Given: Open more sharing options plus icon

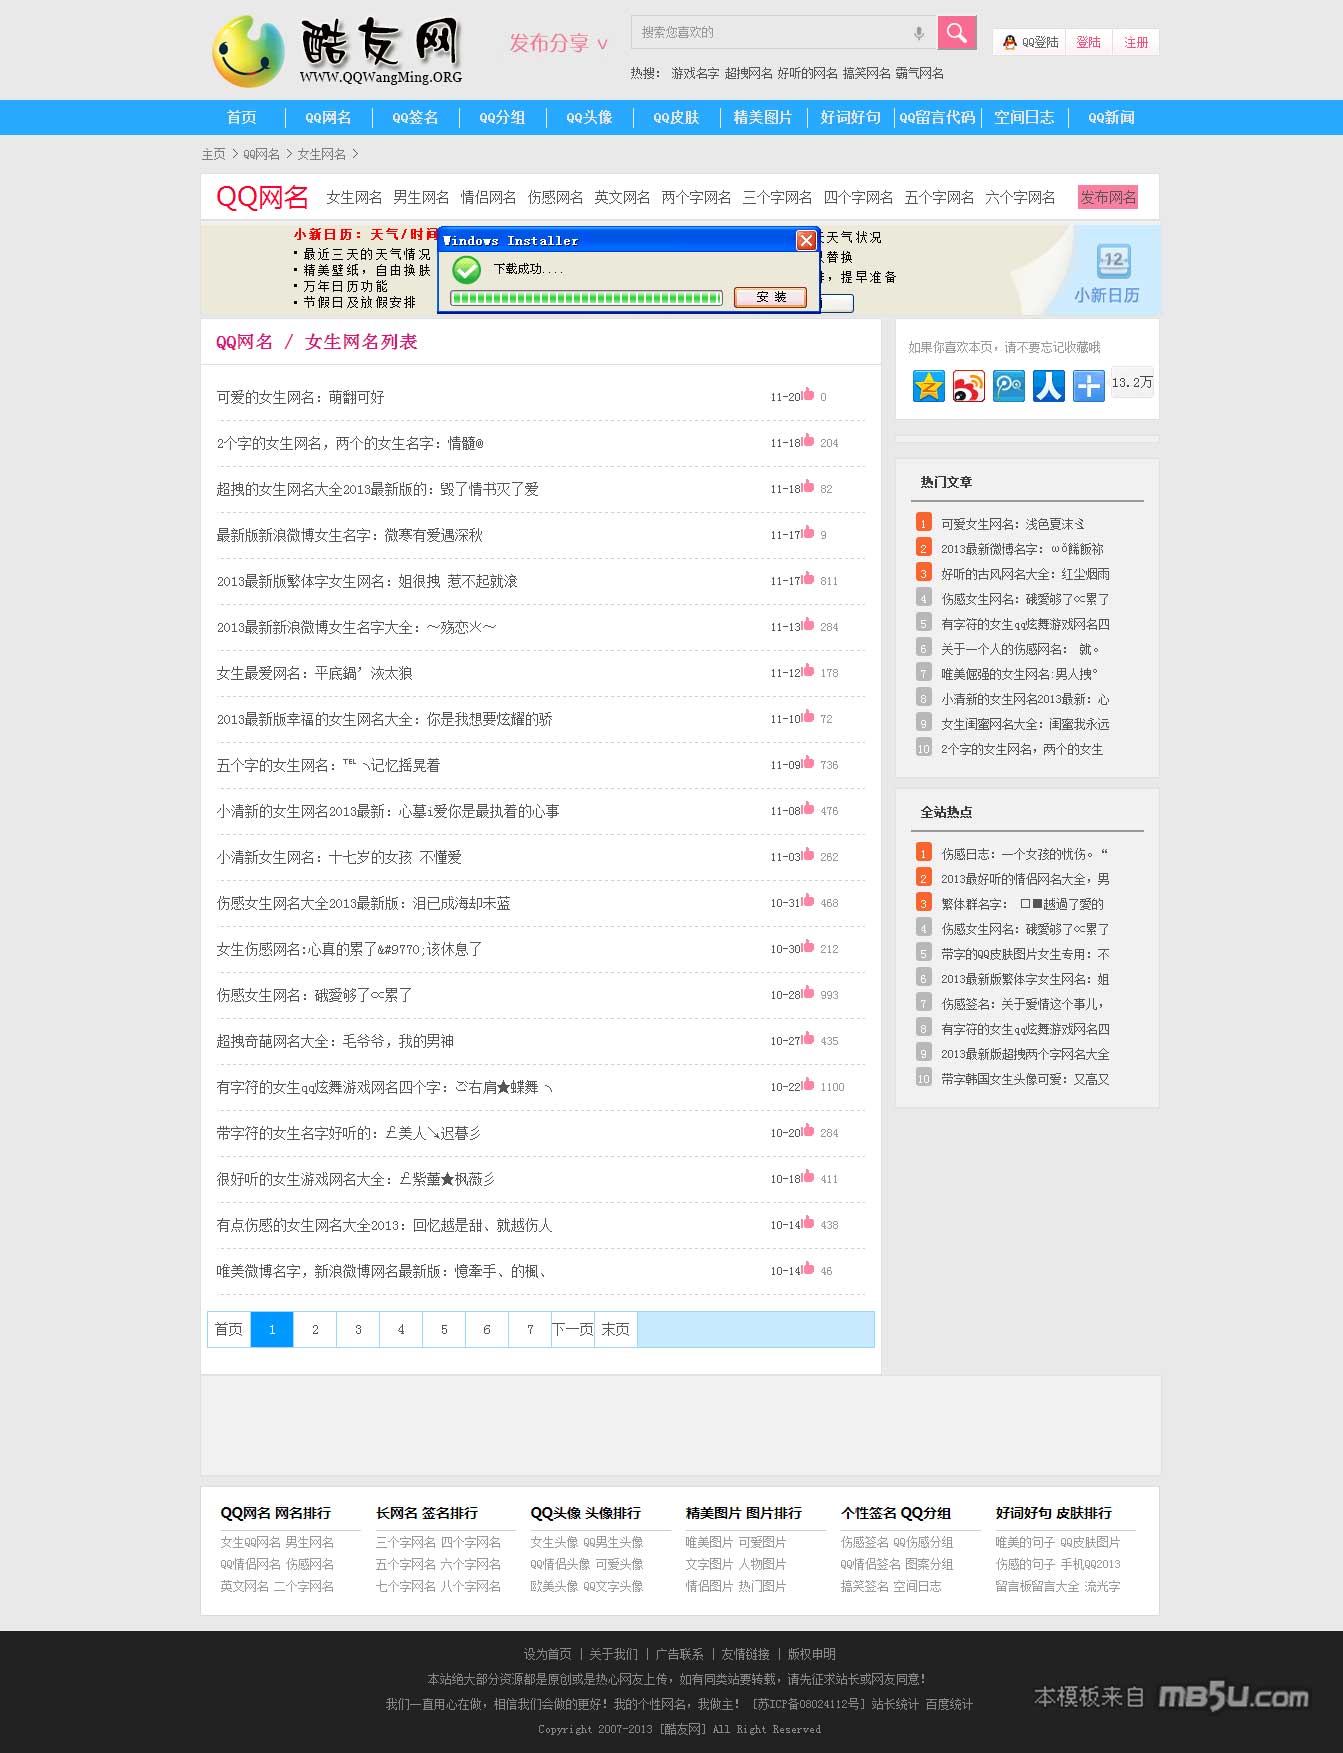Looking at the screenshot, I should [x=1088, y=386].
